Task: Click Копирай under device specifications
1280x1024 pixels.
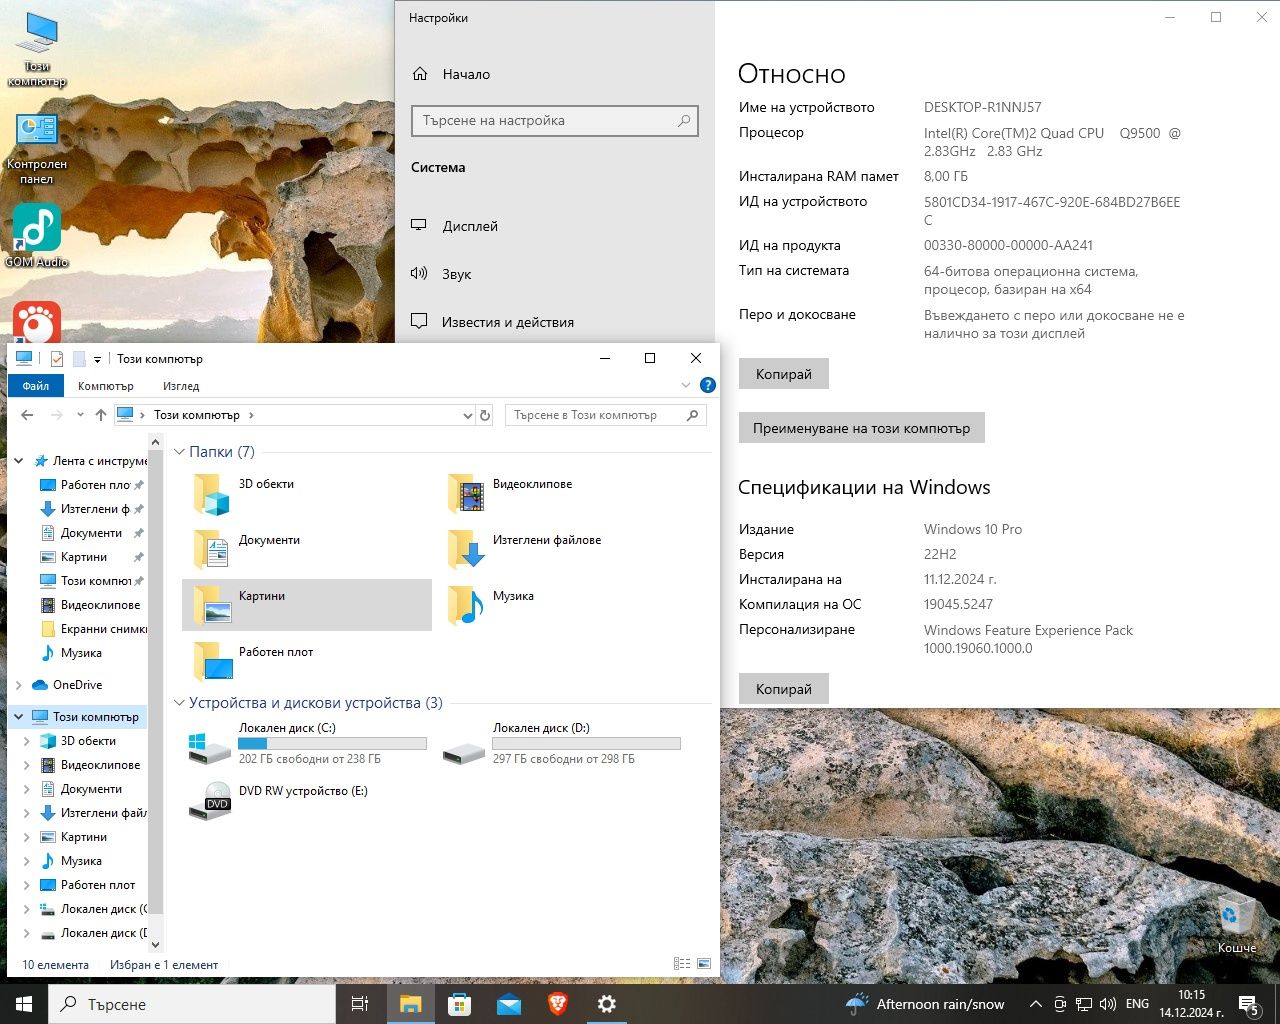Action: pos(784,374)
